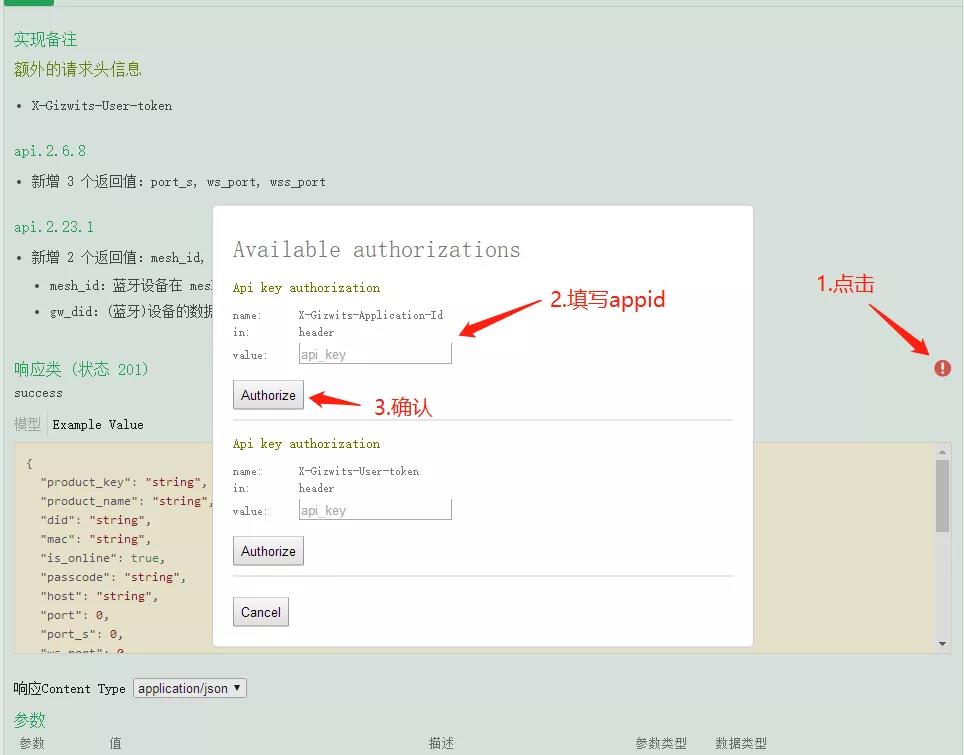The width and height of the screenshot is (964, 755).
Task: Open the response Content Type dropdown
Action: click(189, 689)
